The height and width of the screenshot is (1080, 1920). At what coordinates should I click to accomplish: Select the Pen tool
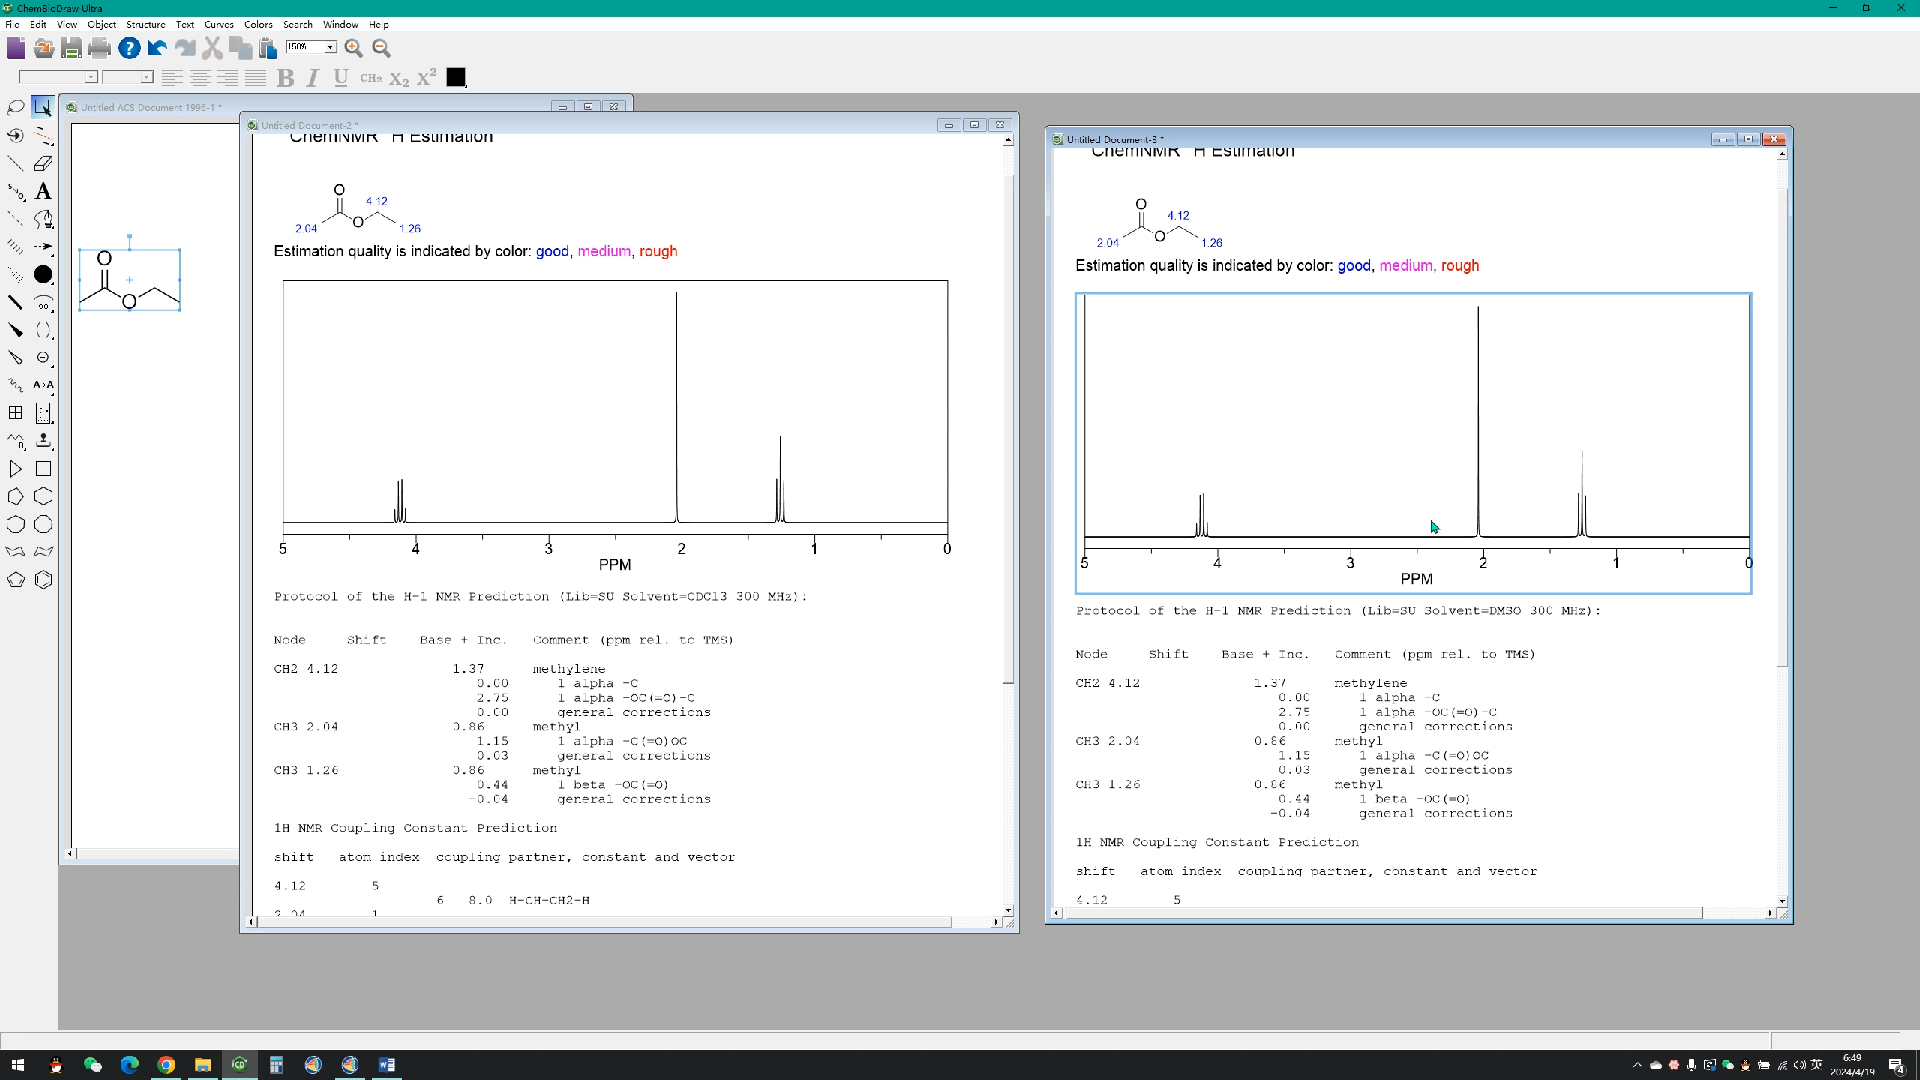[43, 219]
